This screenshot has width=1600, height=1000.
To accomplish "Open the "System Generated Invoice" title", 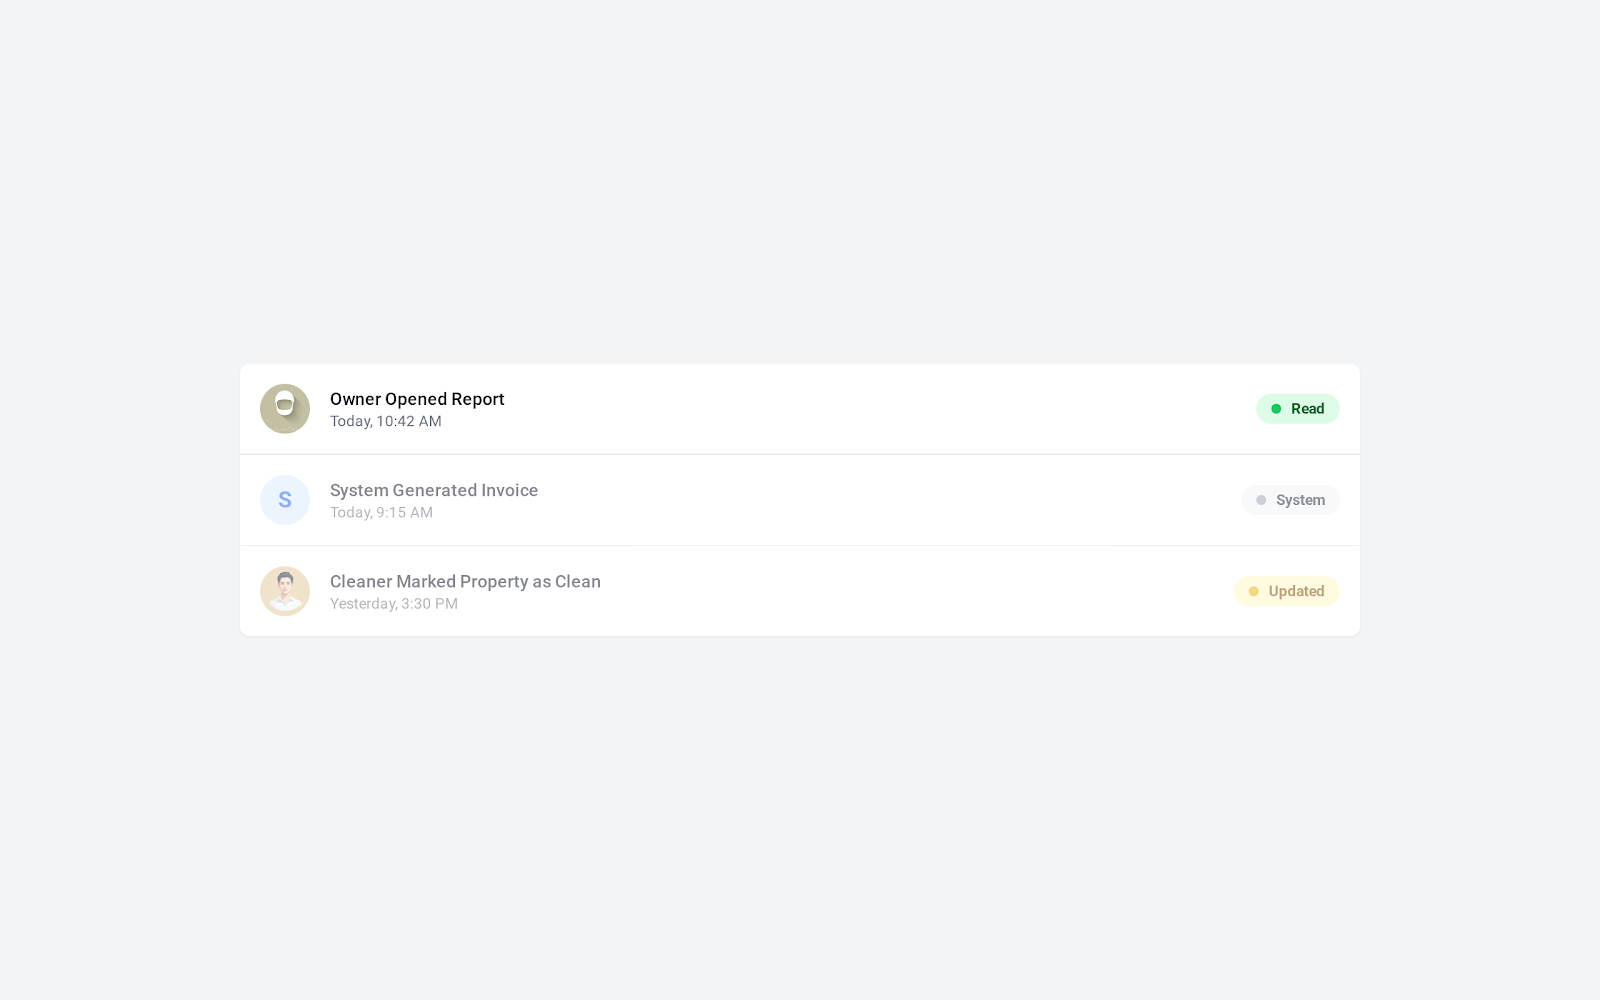I will pos(434,490).
